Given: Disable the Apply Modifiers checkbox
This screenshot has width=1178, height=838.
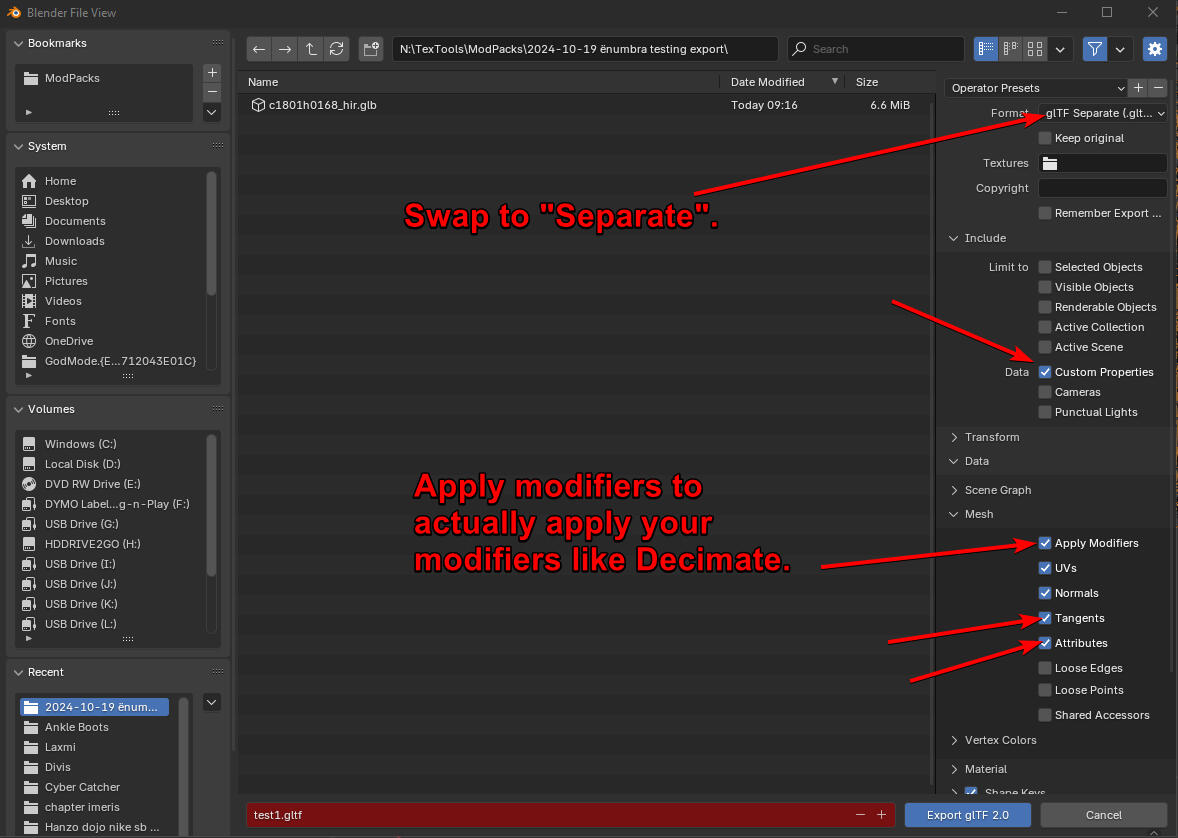Looking at the screenshot, I should coord(1045,543).
